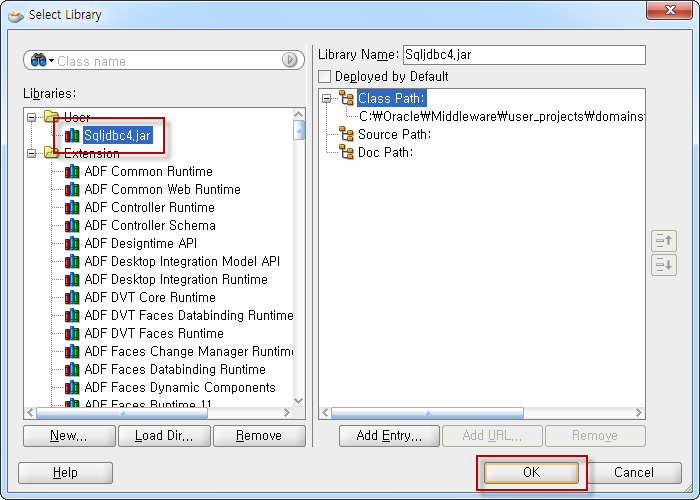Click path tree scroll right arrow
700x500 pixels.
(639, 413)
